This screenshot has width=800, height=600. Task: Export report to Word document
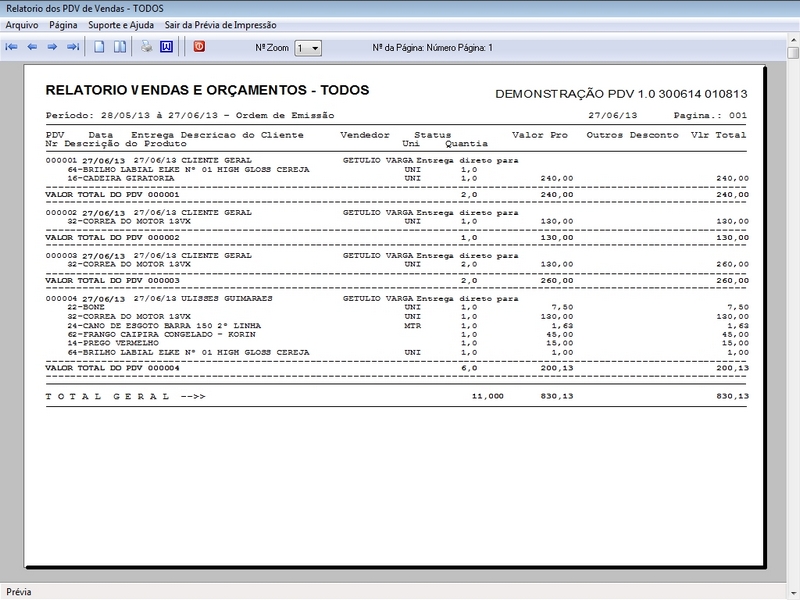coord(166,47)
